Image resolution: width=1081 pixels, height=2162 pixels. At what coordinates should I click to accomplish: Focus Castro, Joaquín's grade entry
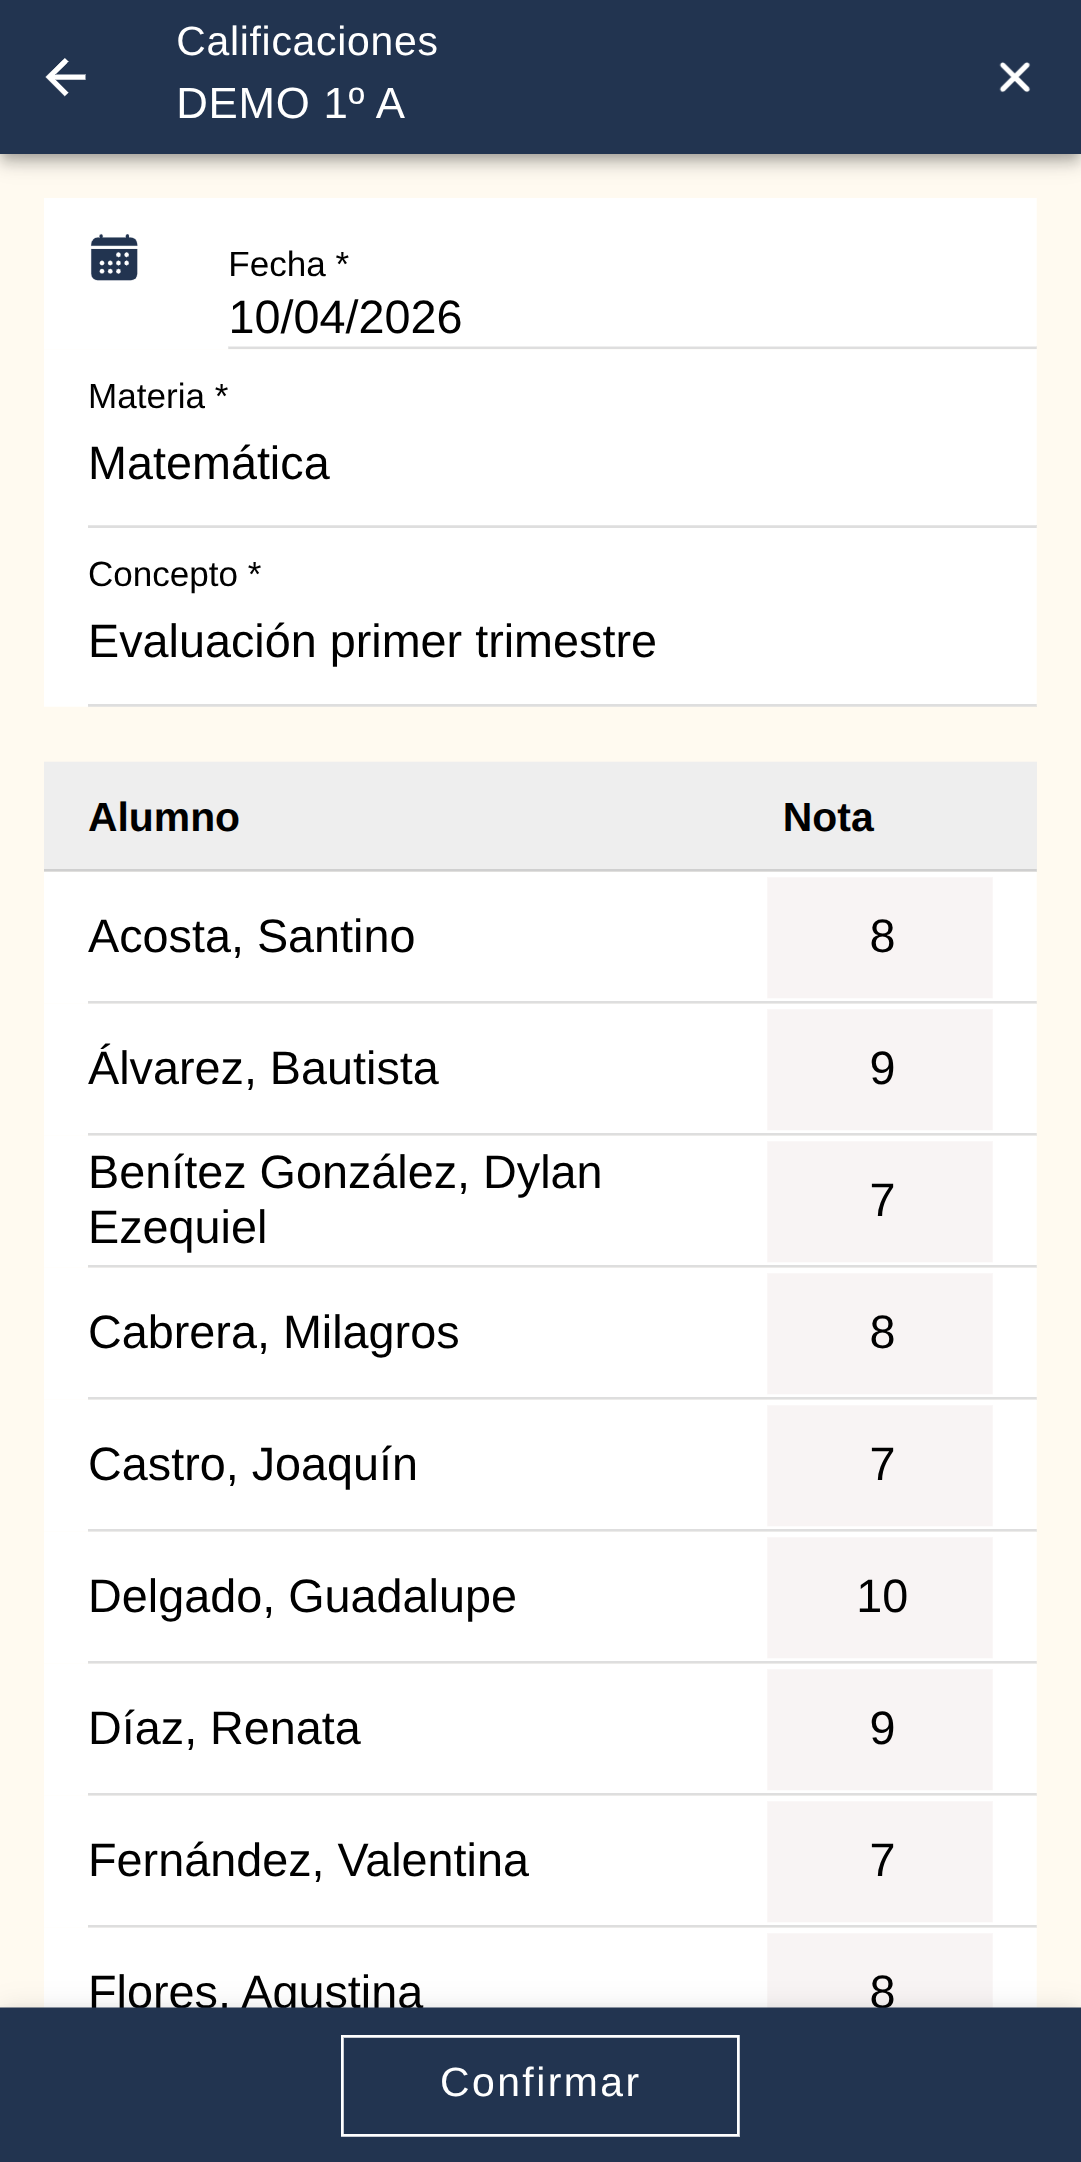[879, 1464]
